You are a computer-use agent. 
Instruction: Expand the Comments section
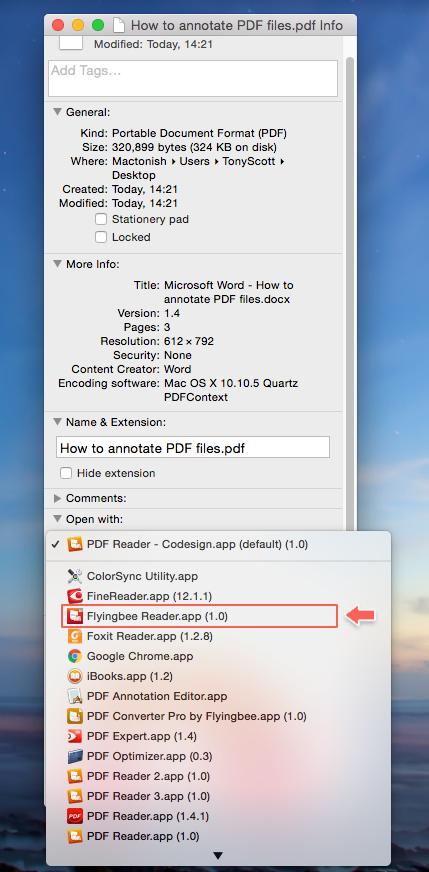[x=57, y=498]
